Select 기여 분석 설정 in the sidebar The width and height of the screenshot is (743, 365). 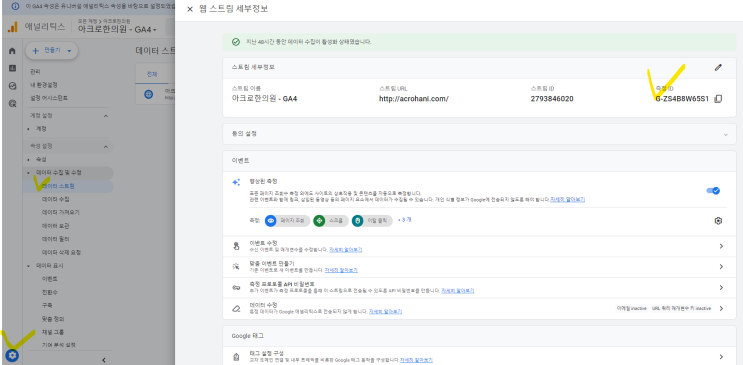(58, 345)
